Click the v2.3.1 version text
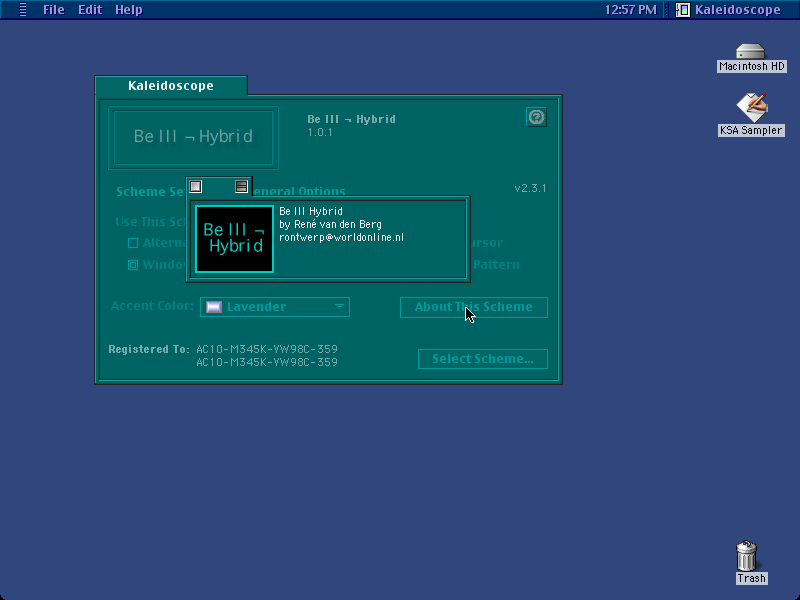 pos(530,188)
